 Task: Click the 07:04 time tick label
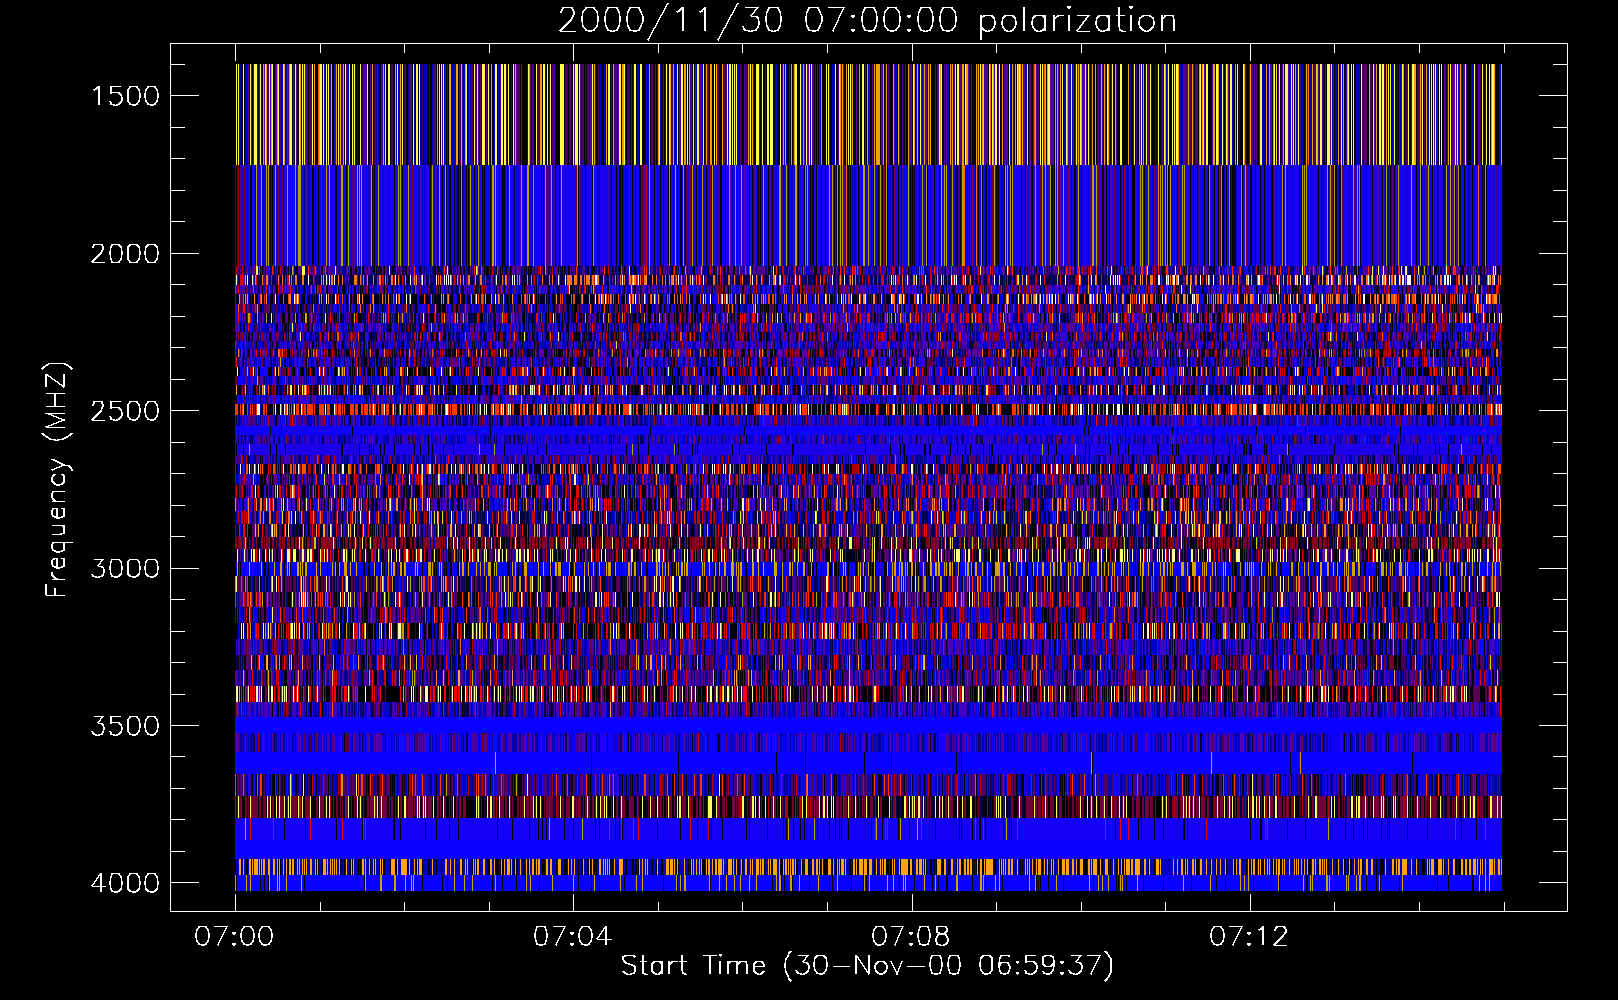point(572,937)
